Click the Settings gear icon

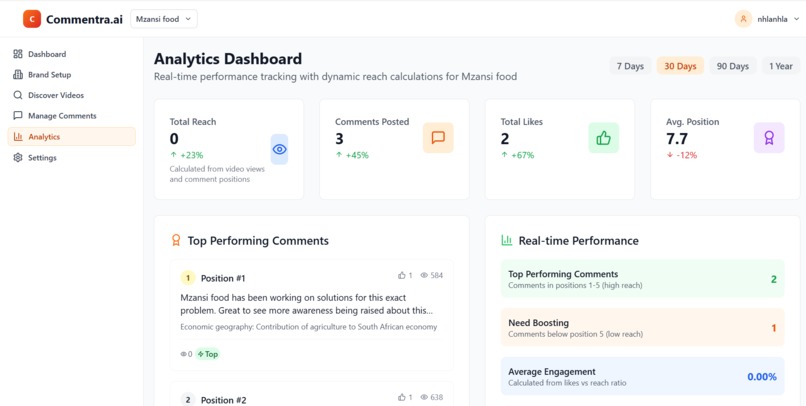pyautogui.click(x=18, y=158)
